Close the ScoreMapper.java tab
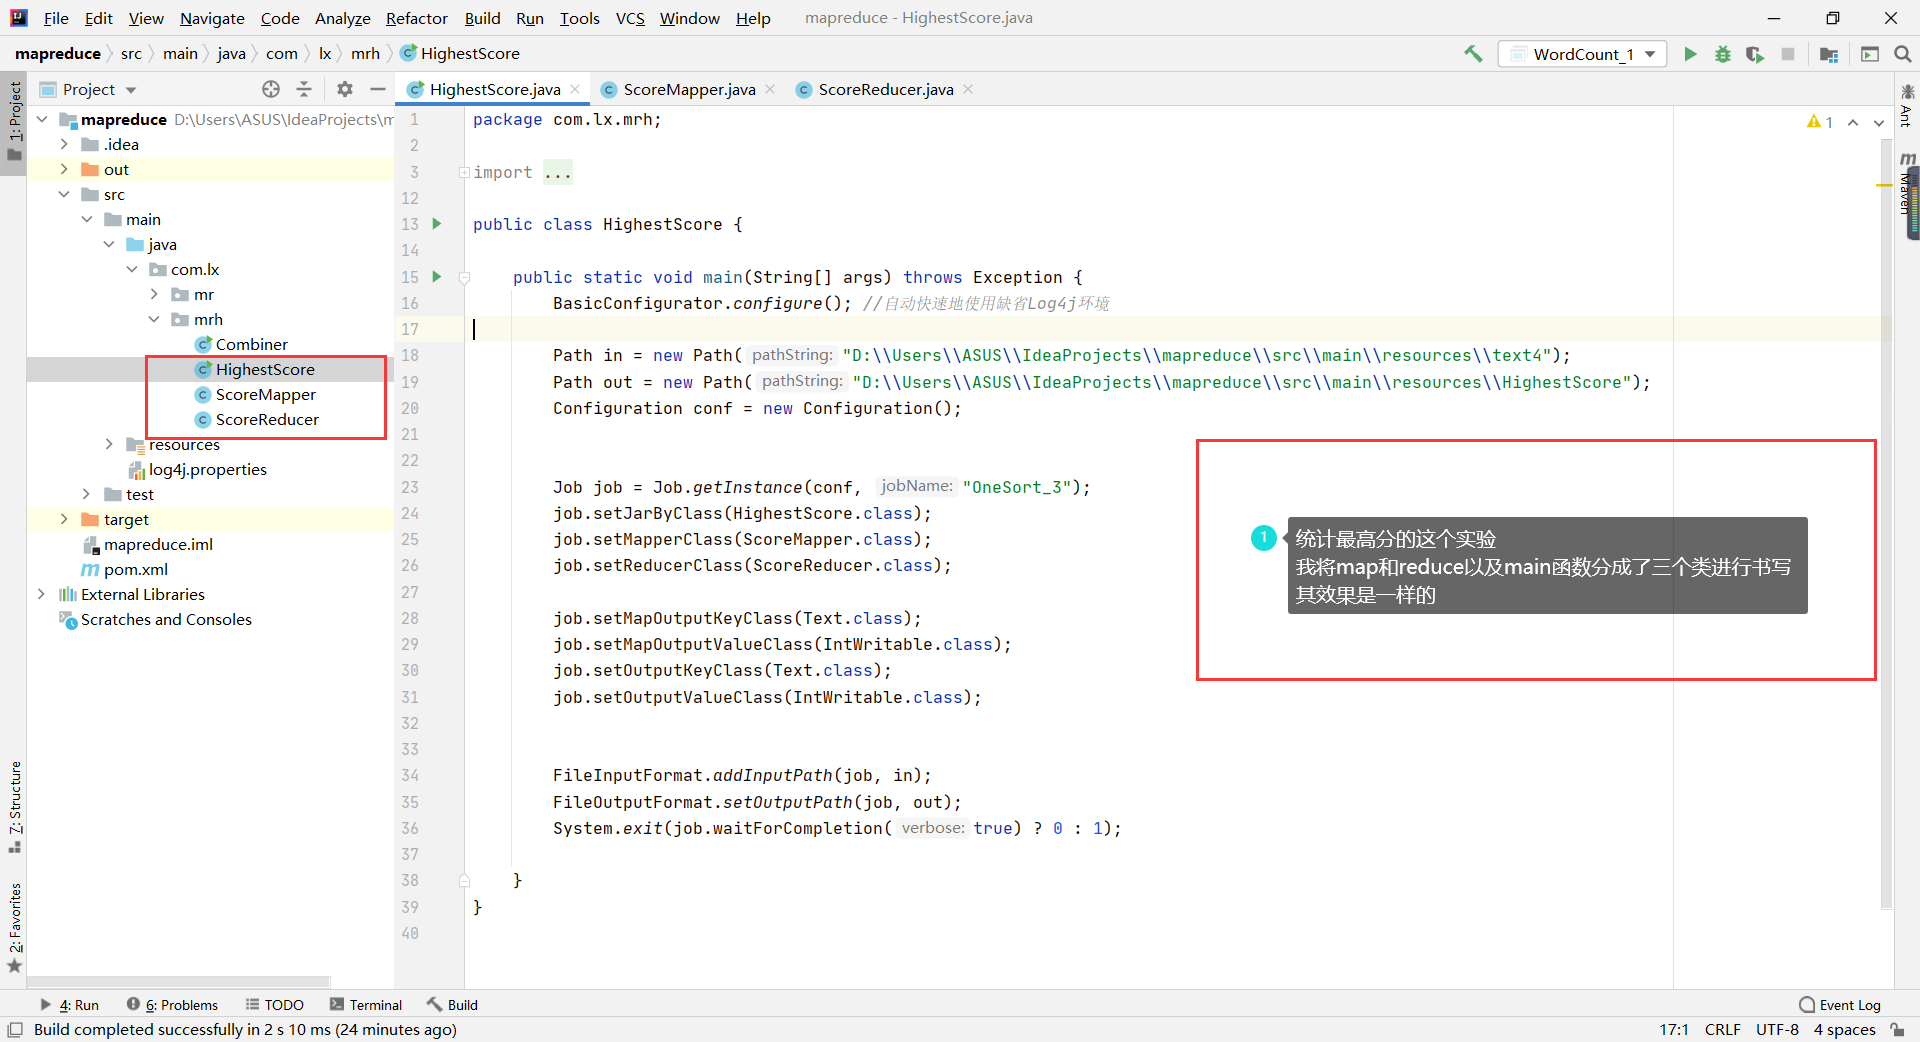Viewport: 1920px width, 1042px height. (x=770, y=89)
